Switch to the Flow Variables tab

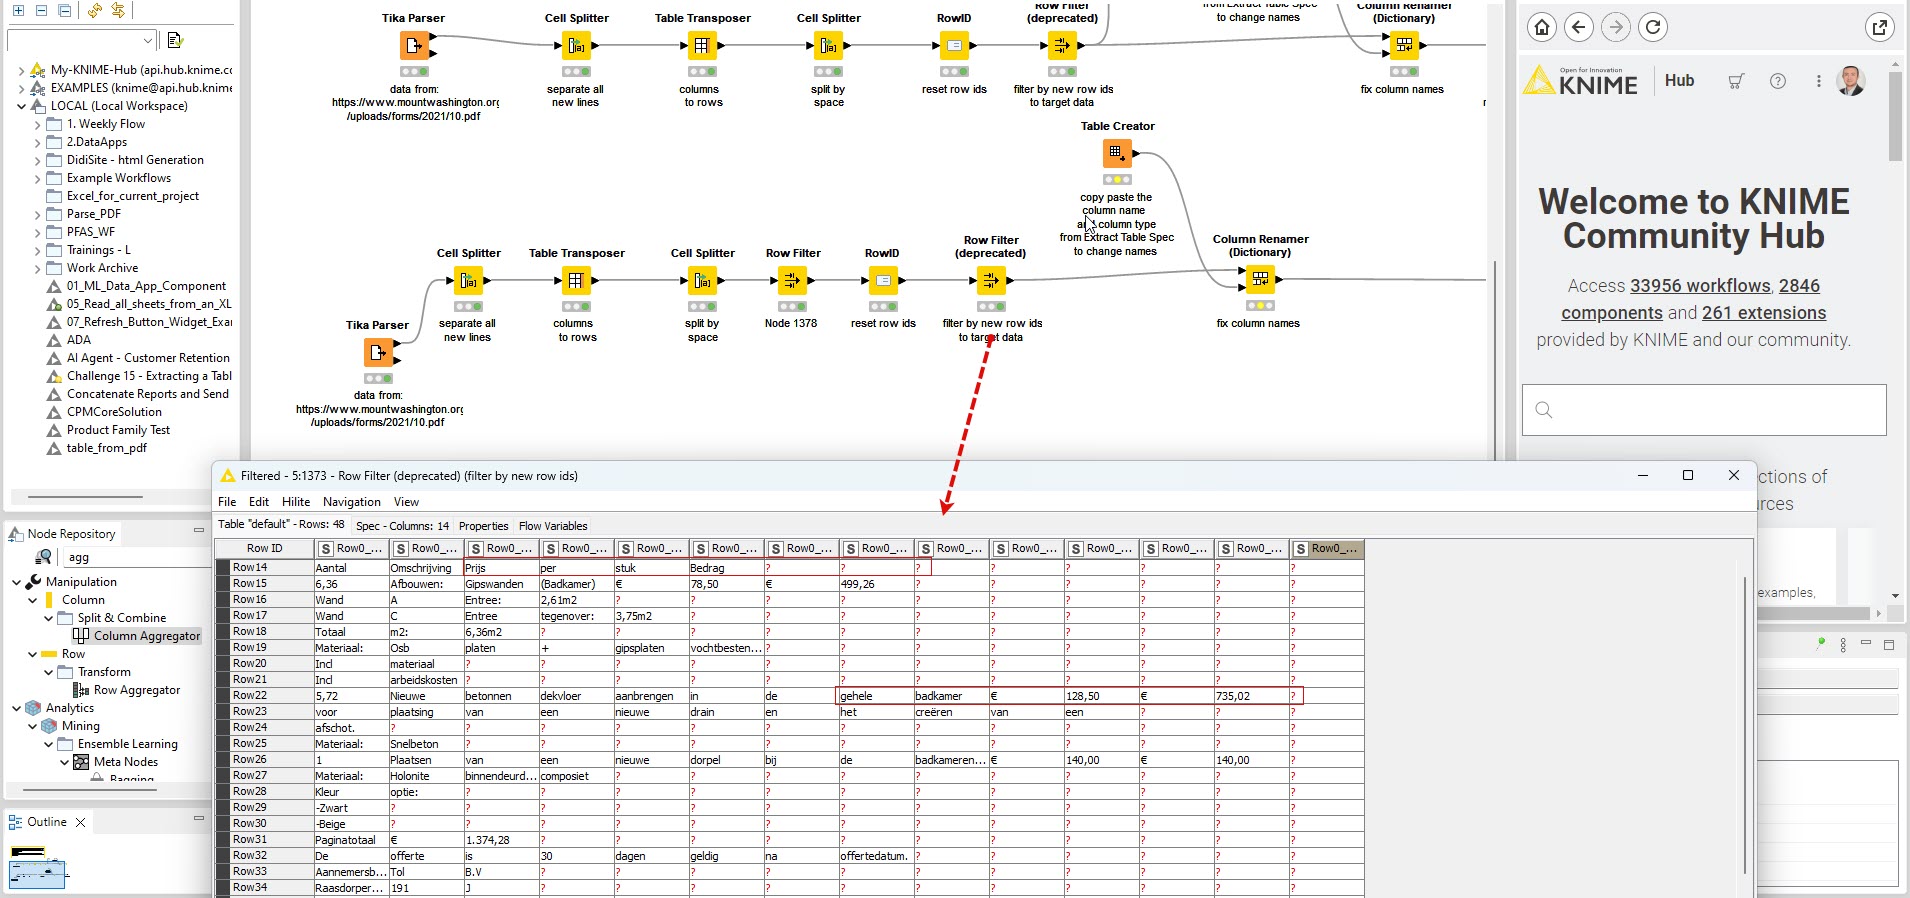click(553, 526)
